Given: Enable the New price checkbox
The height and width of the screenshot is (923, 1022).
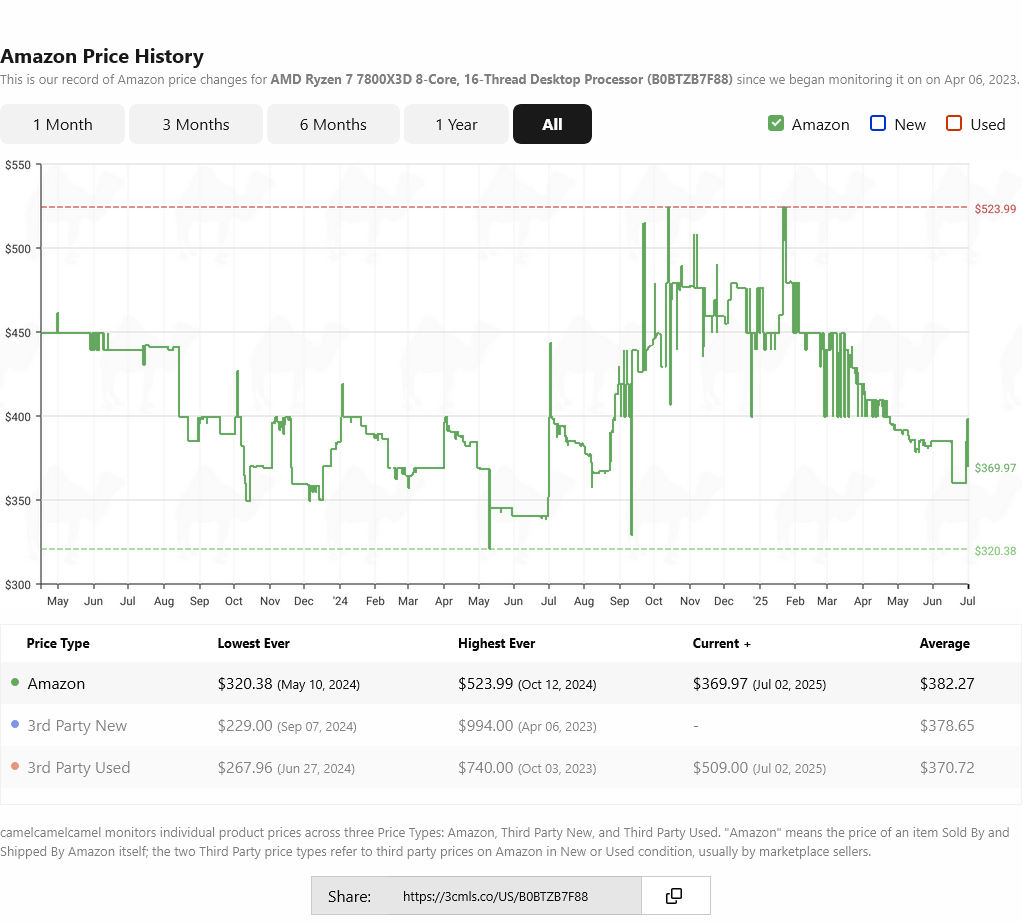Looking at the screenshot, I should point(878,123).
